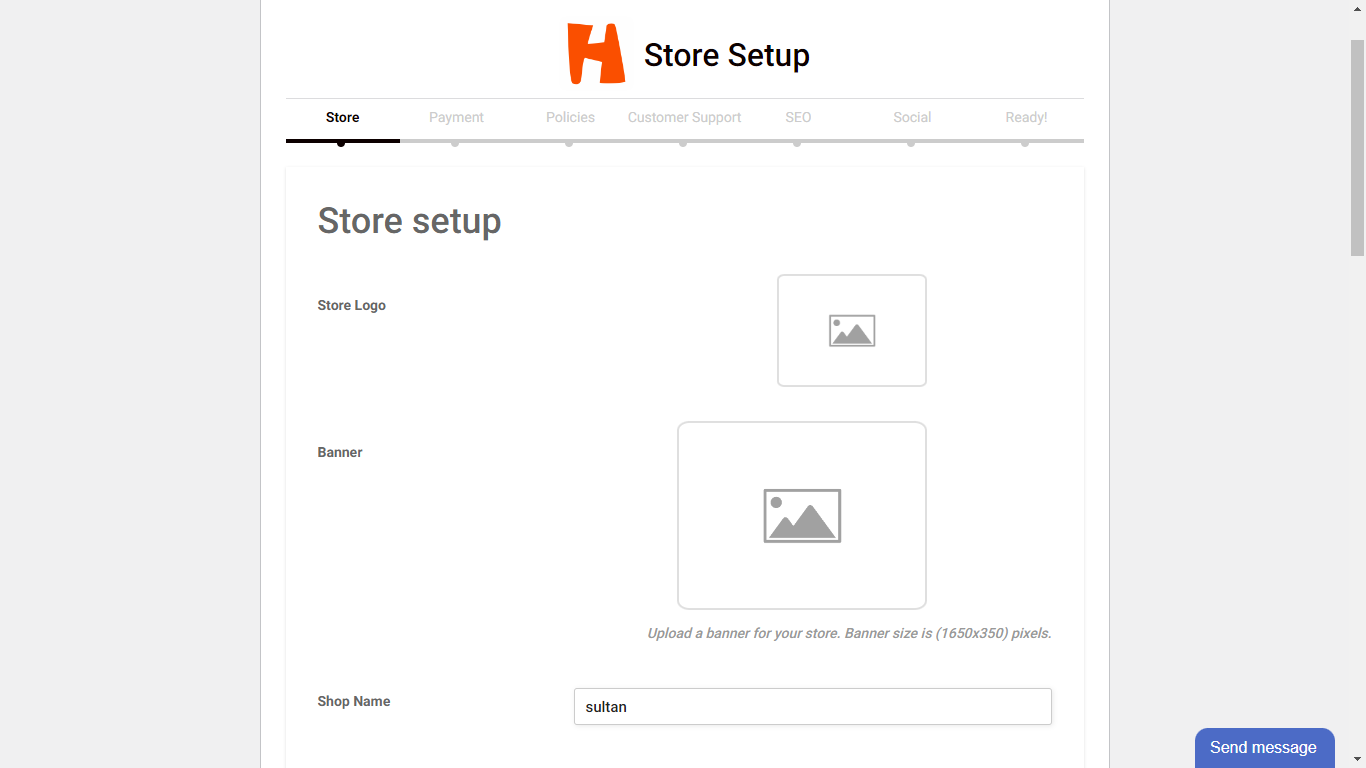Upload an image in Store Logo placeholder
Viewport: 1366px width, 768px height.
pyautogui.click(x=851, y=330)
